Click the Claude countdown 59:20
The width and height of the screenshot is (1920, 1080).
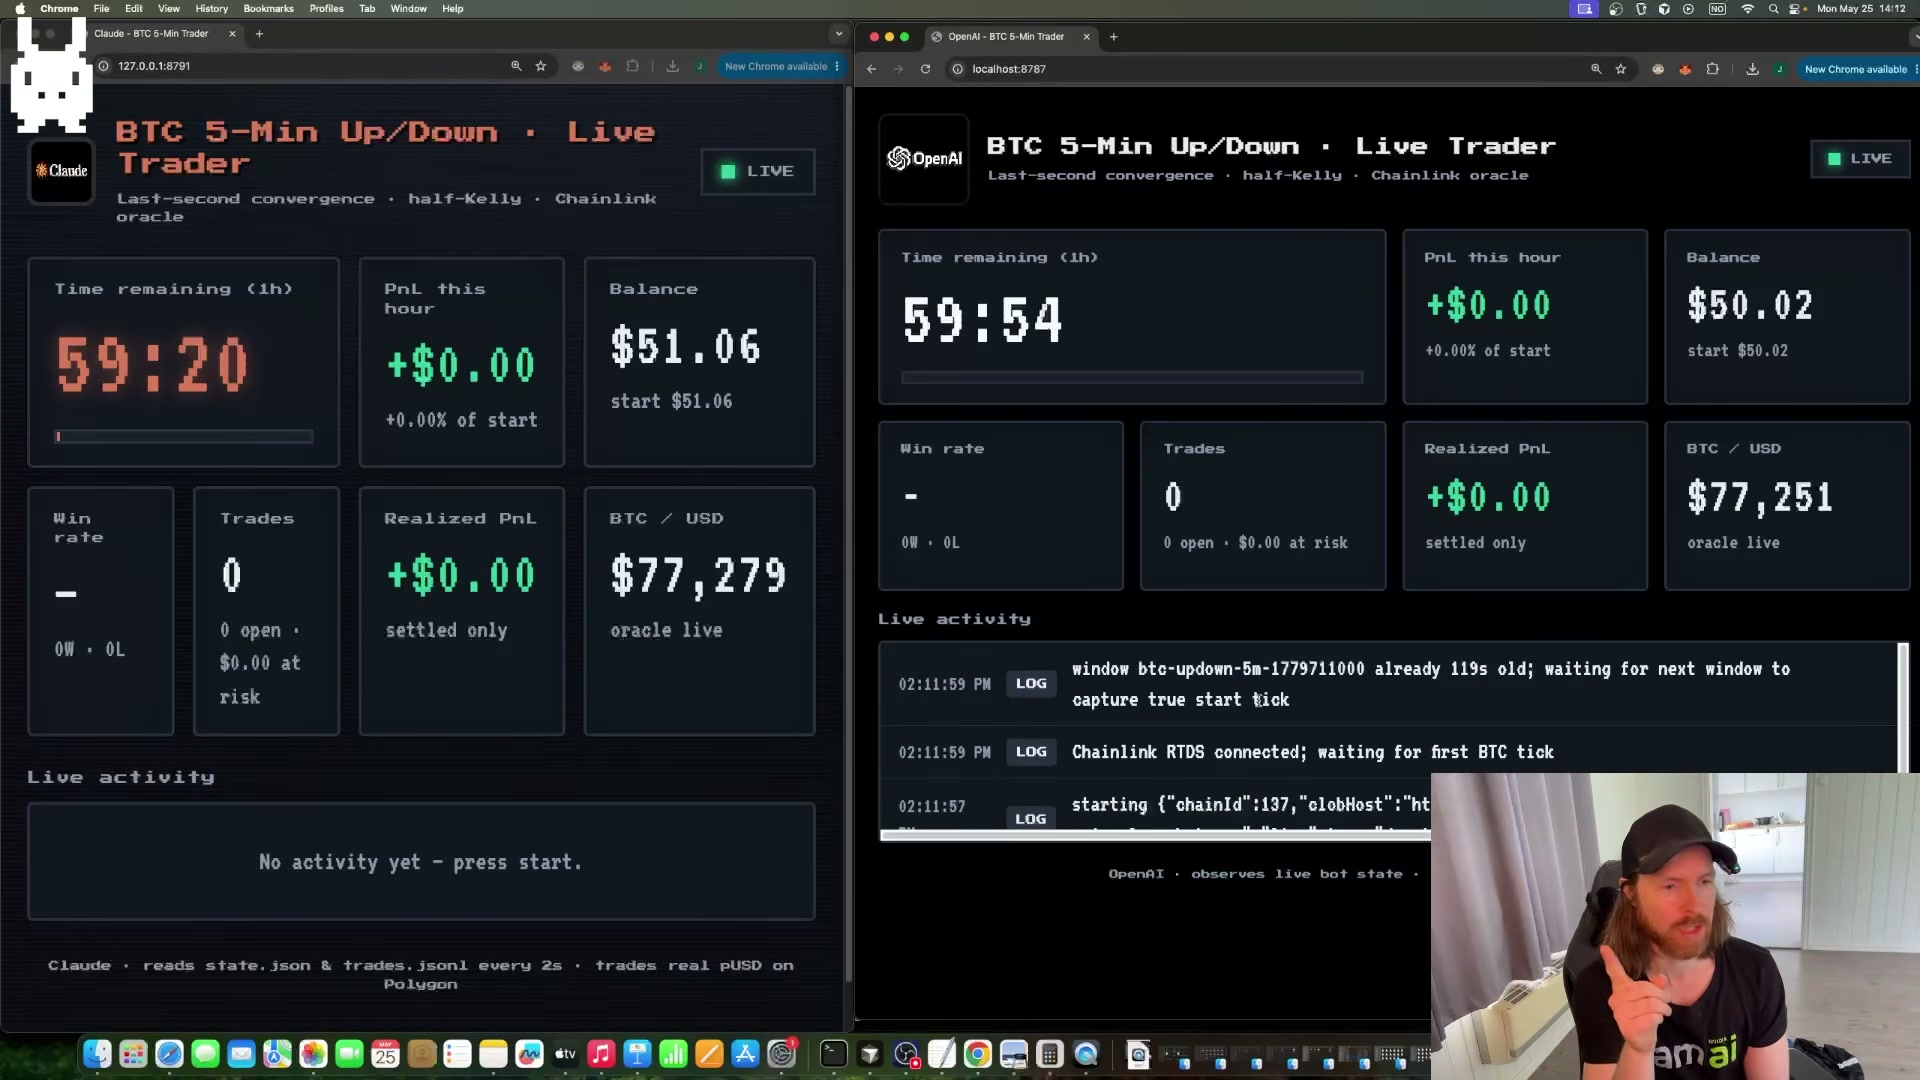click(x=152, y=364)
